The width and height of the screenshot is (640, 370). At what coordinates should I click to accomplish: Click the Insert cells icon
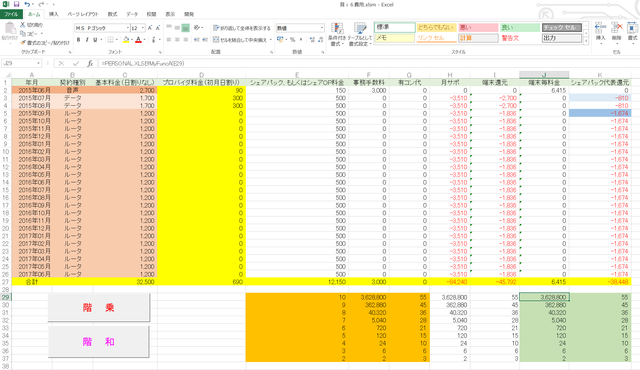(x=600, y=29)
